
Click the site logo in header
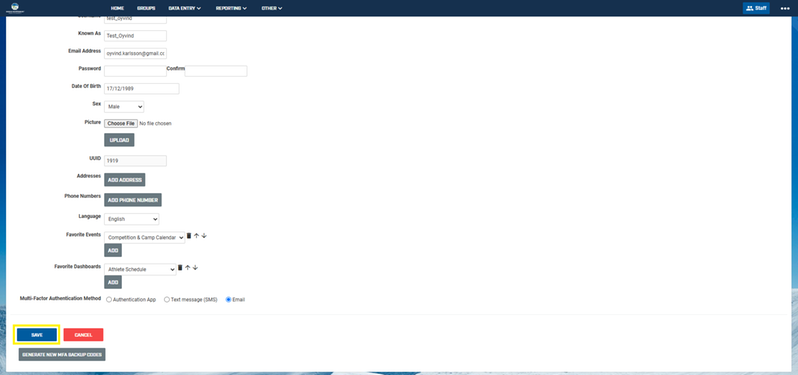pyautogui.click(x=15, y=8)
